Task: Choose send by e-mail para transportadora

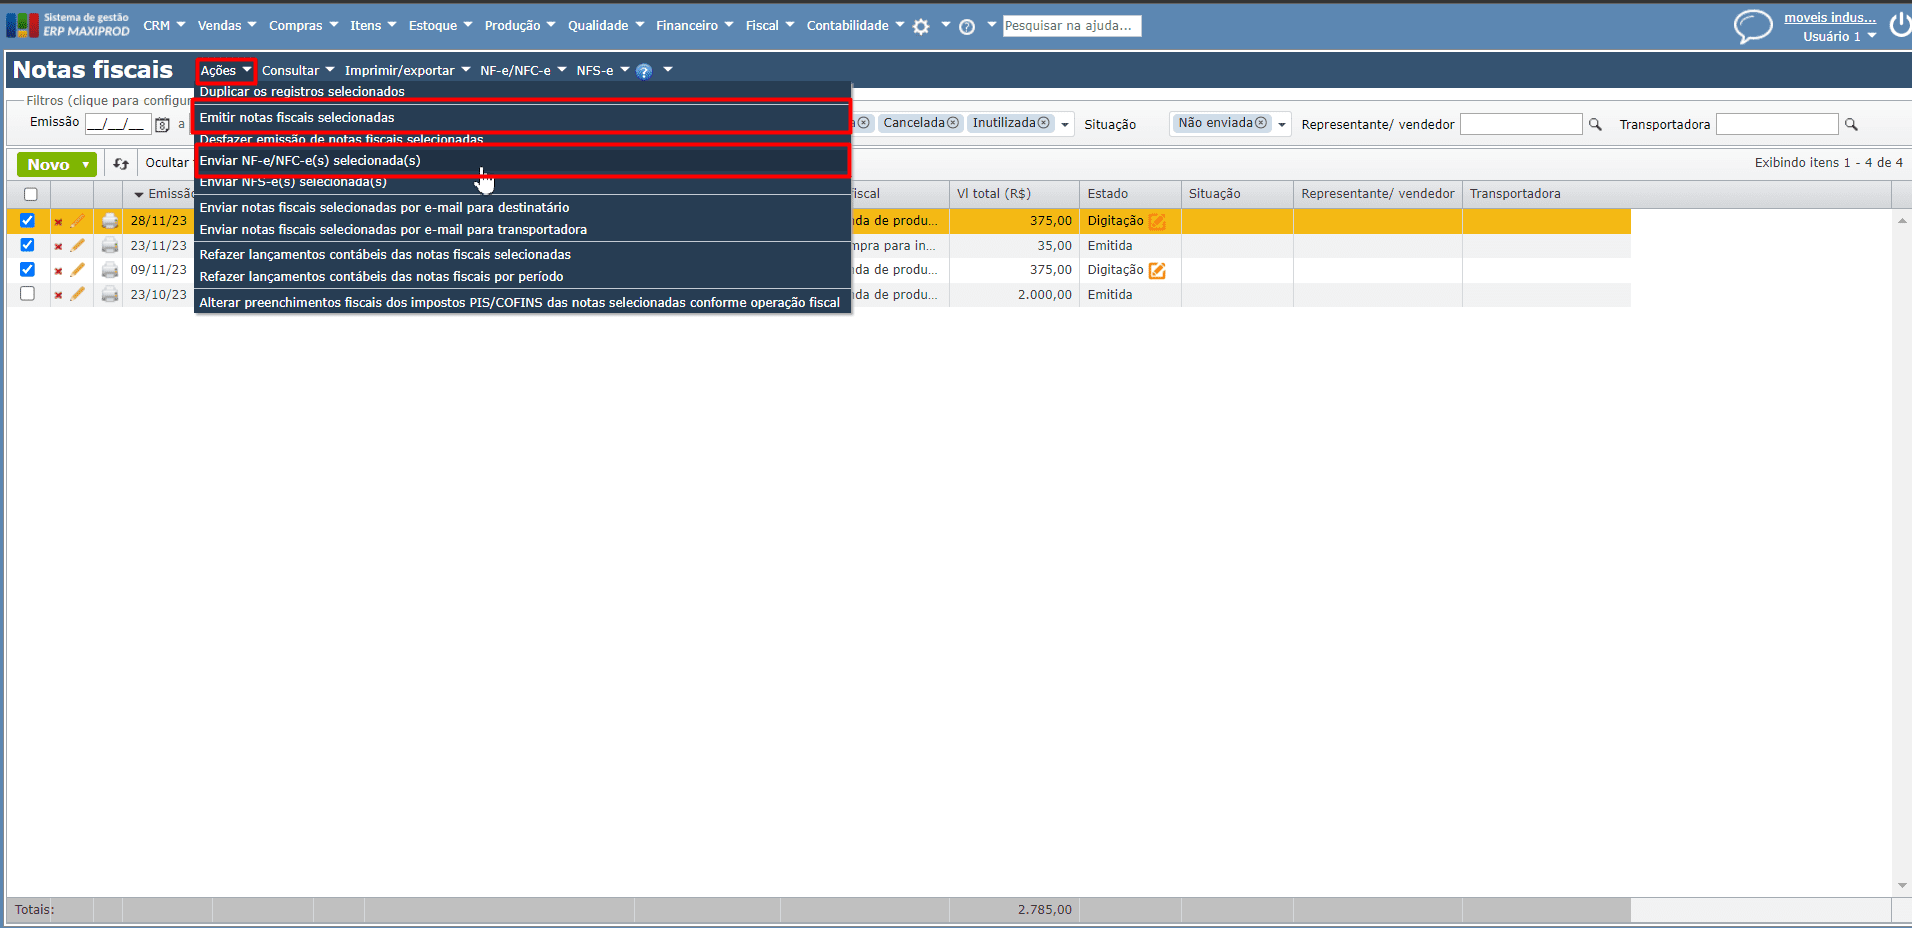Action: 393,230
